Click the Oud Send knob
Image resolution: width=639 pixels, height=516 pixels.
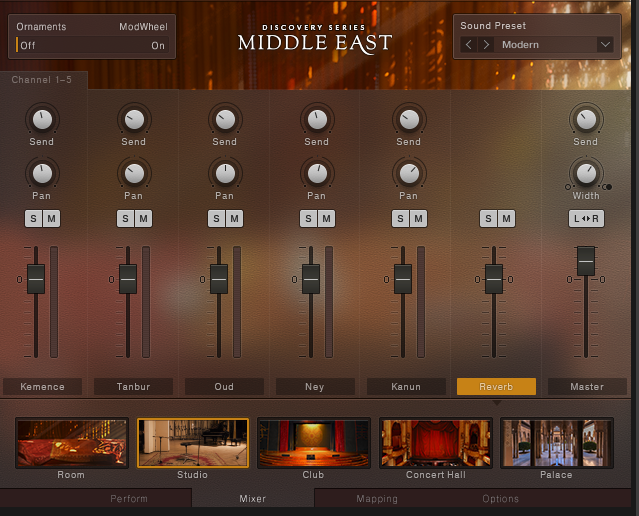click(225, 119)
